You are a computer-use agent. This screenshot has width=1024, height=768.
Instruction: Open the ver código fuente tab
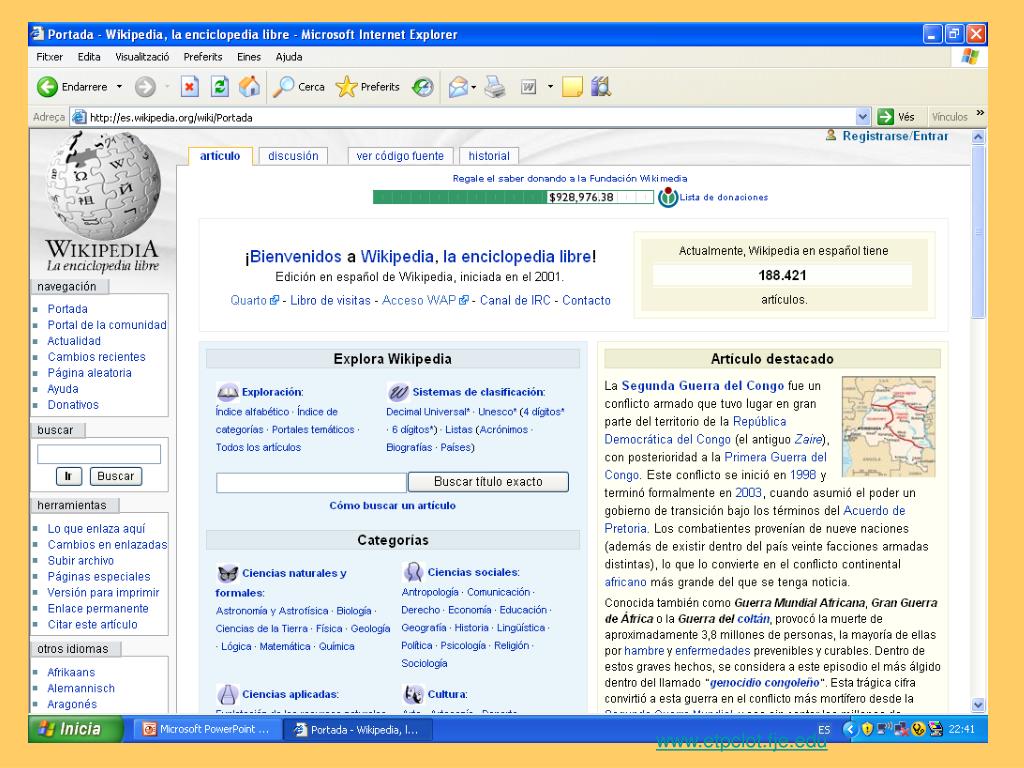pos(400,156)
